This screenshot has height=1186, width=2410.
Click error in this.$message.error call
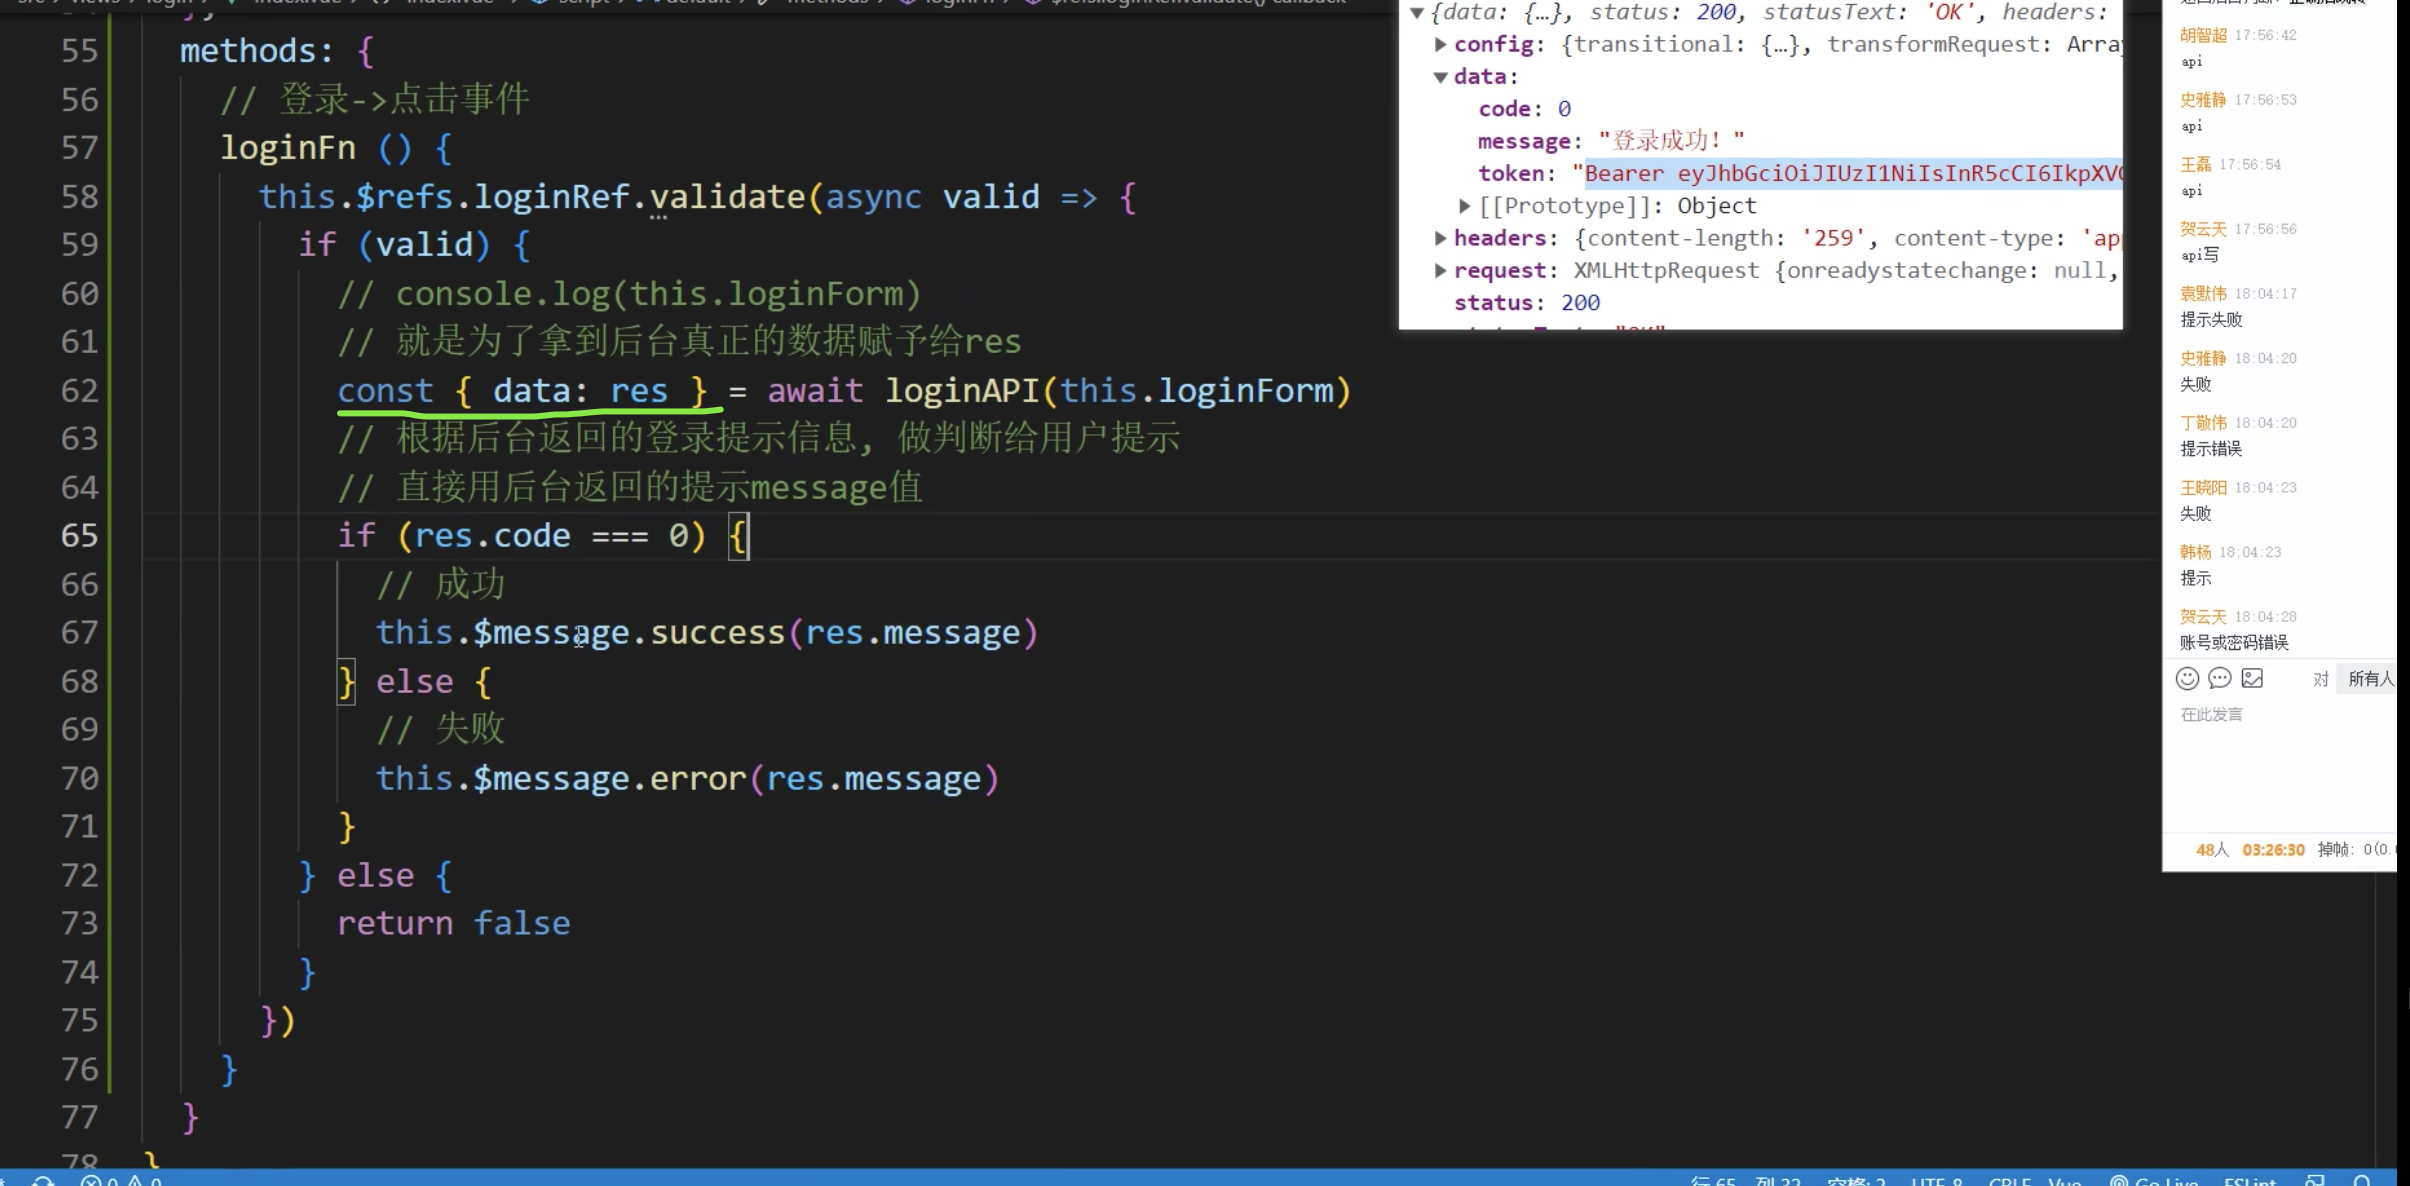(699, 779)
